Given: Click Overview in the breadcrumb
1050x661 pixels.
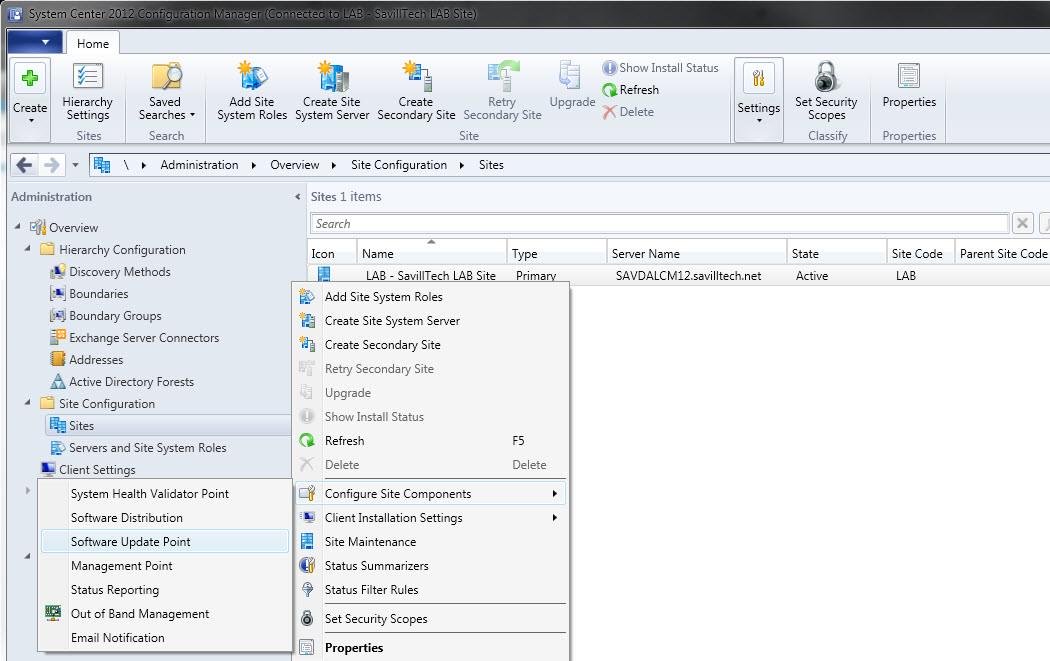Looking at the screenshot, I should pos(295,165).
